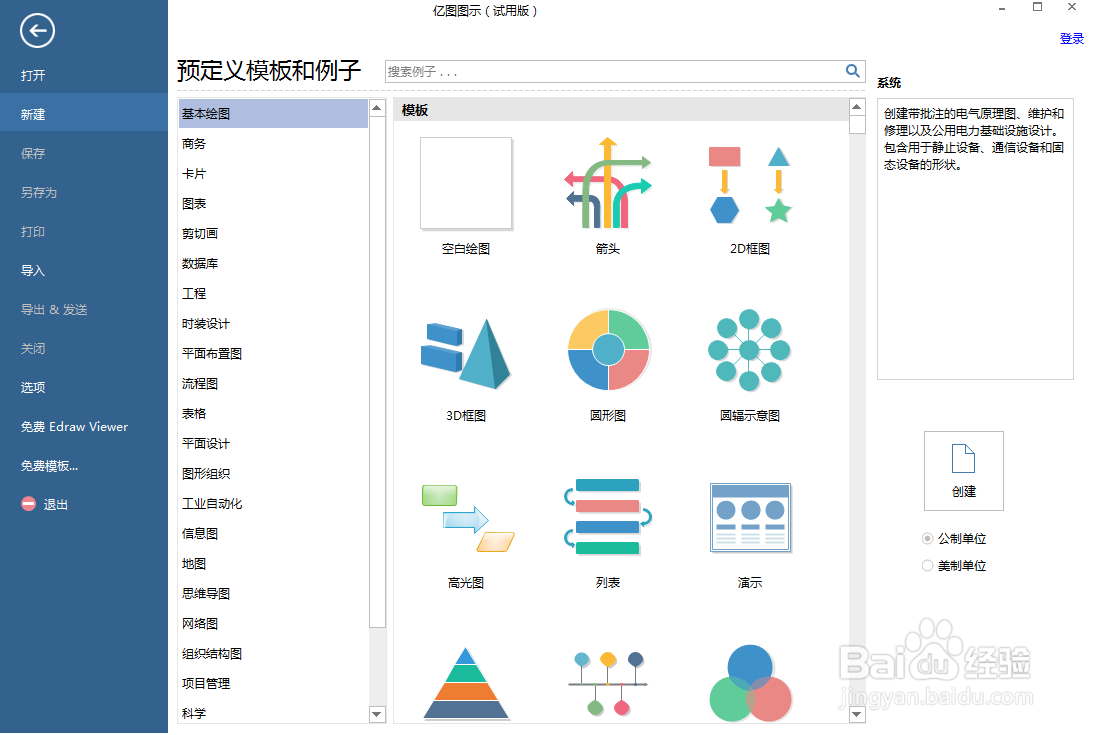Click the 登录 link

tap(1072, 38)
